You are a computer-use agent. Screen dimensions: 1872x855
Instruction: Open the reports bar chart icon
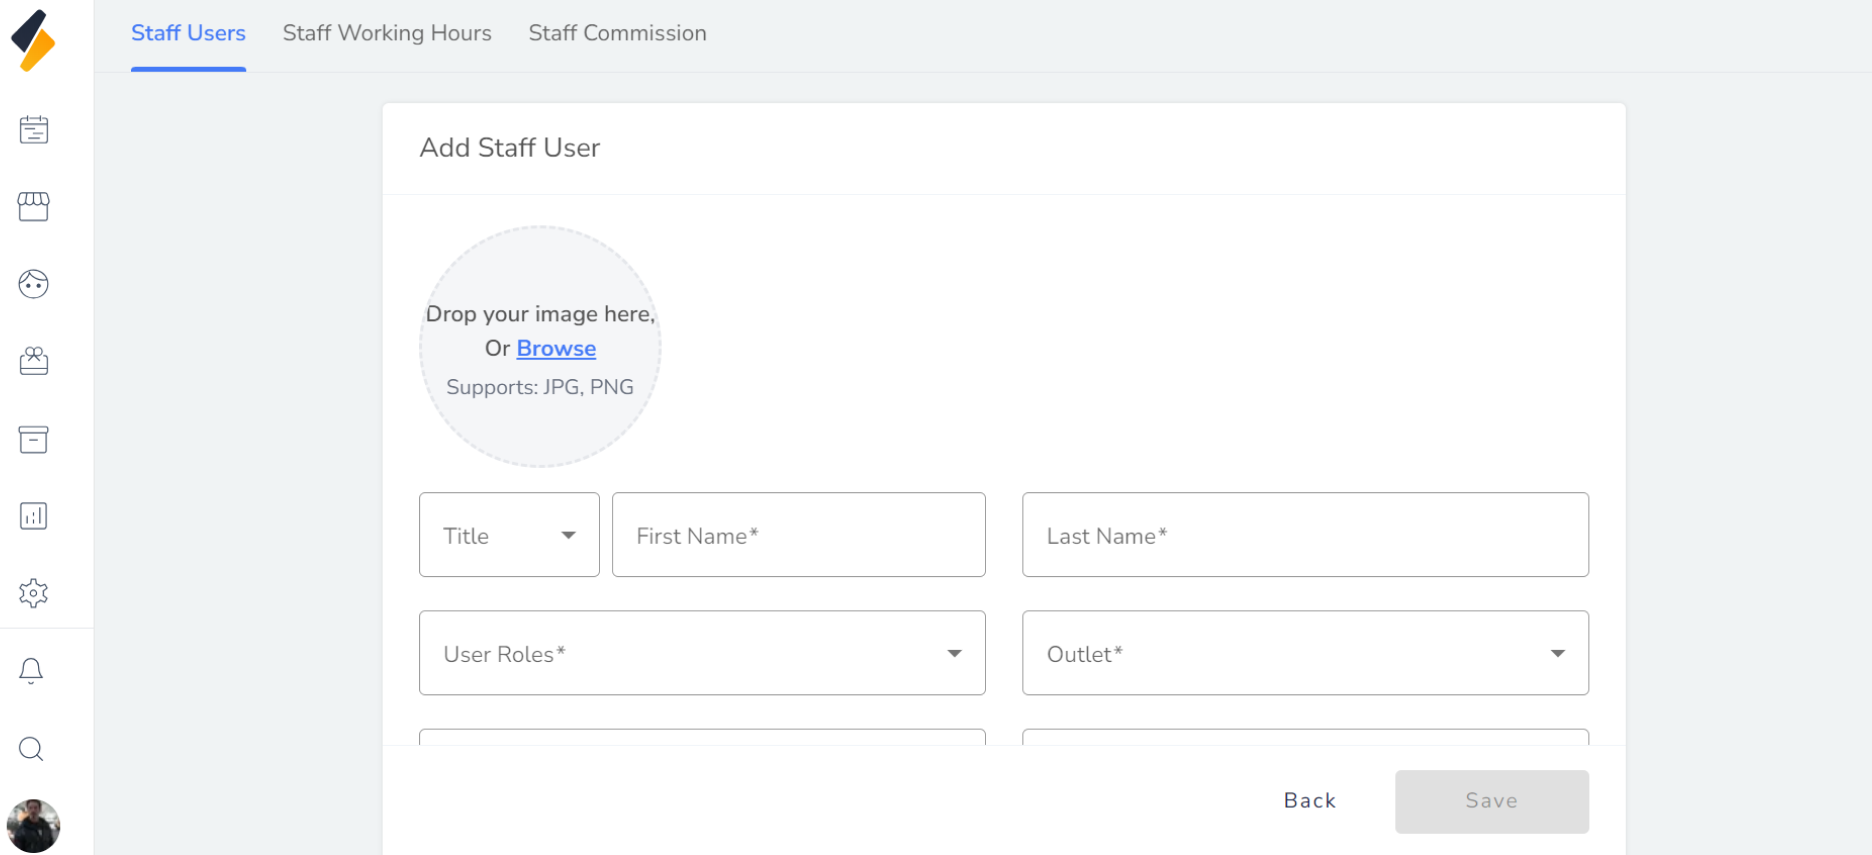33,516
